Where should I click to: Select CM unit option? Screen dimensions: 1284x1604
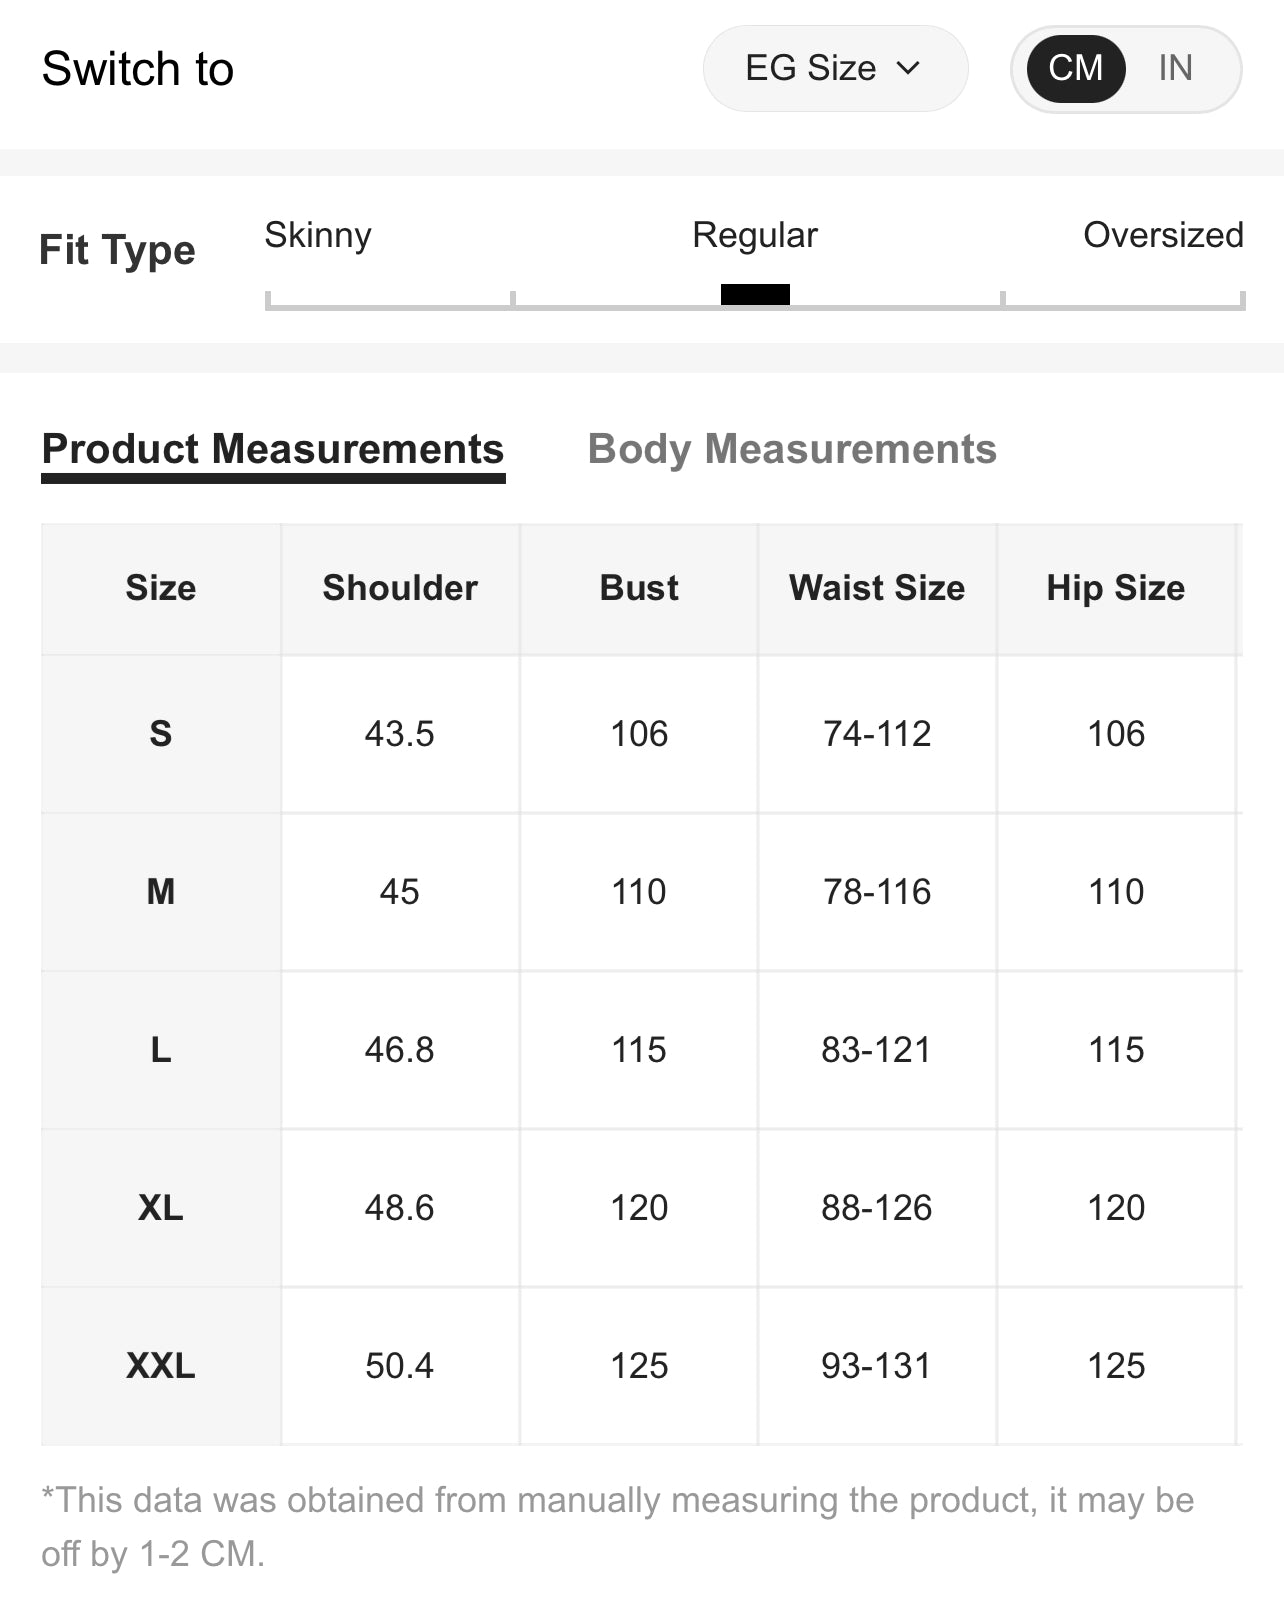pos(1075,68)
